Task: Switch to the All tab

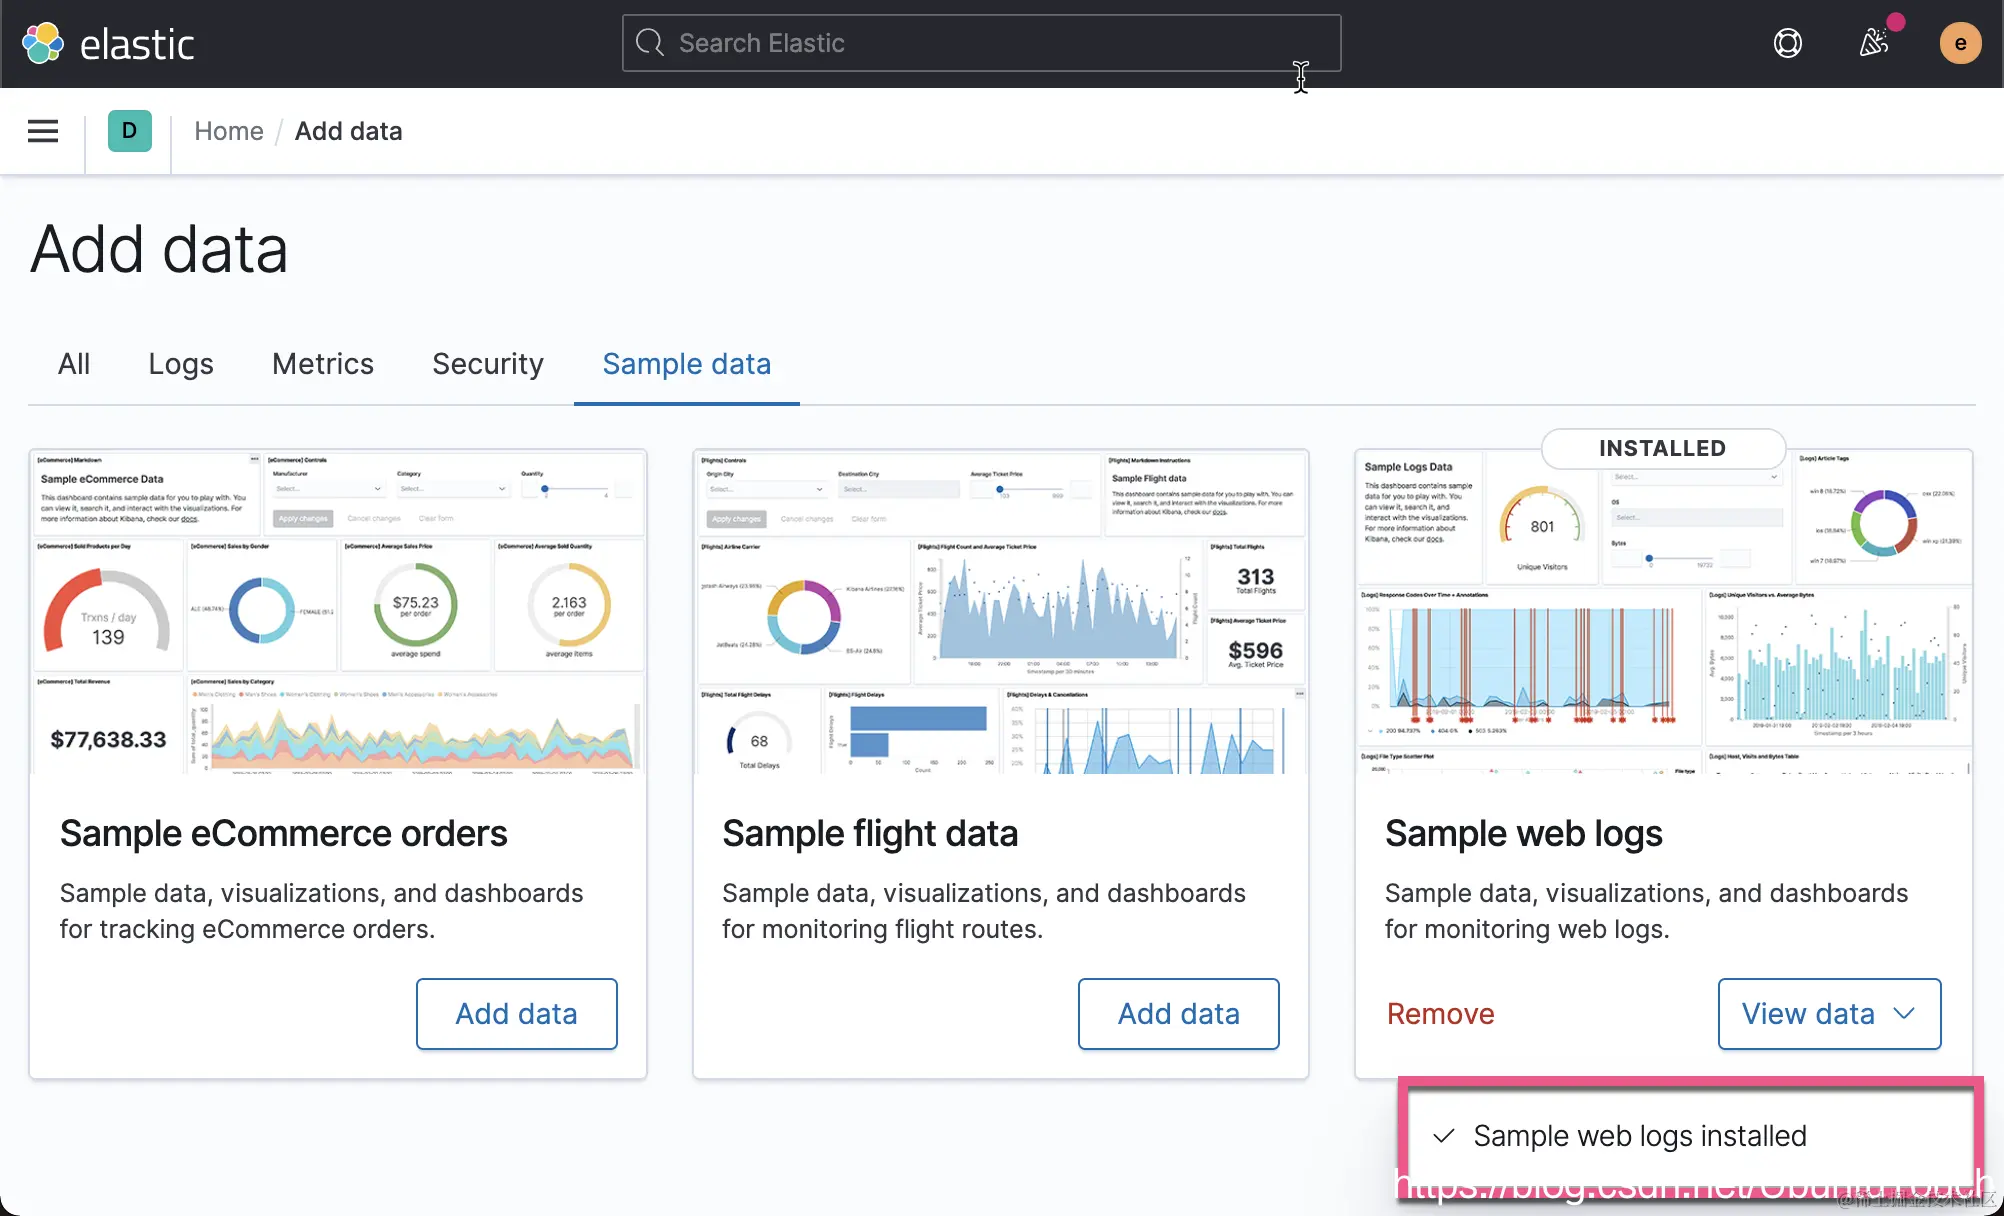Action: click(74, 364)
